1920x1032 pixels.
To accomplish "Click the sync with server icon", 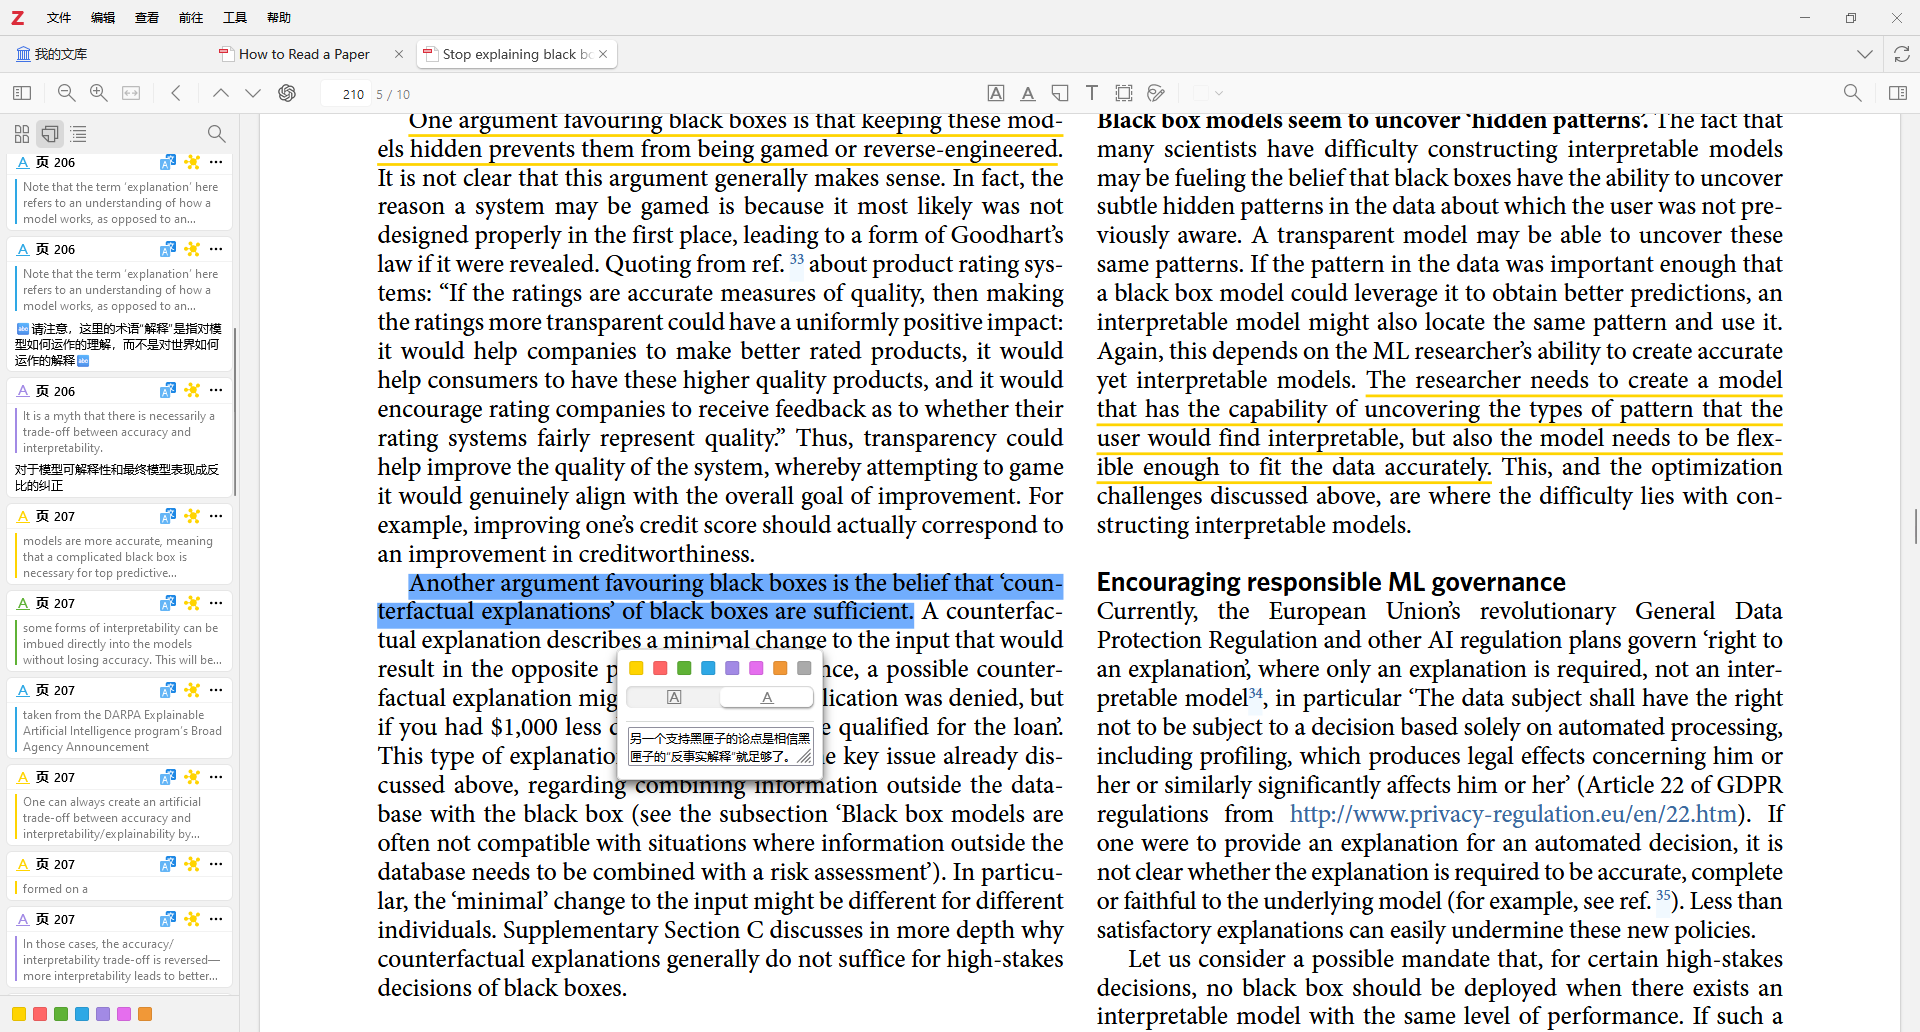I will [x=1901, y=54].
